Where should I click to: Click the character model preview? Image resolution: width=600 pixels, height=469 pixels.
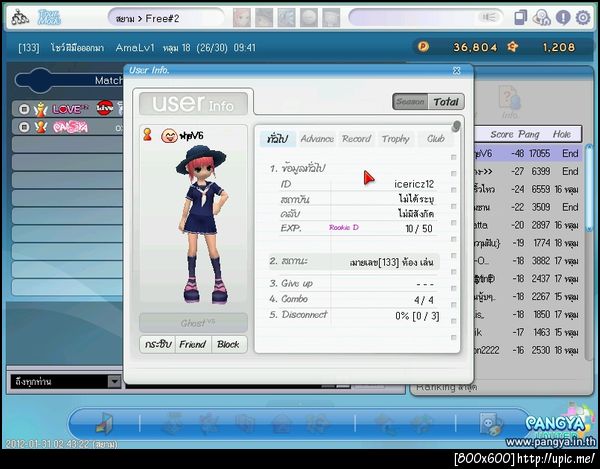click(202, 225)
